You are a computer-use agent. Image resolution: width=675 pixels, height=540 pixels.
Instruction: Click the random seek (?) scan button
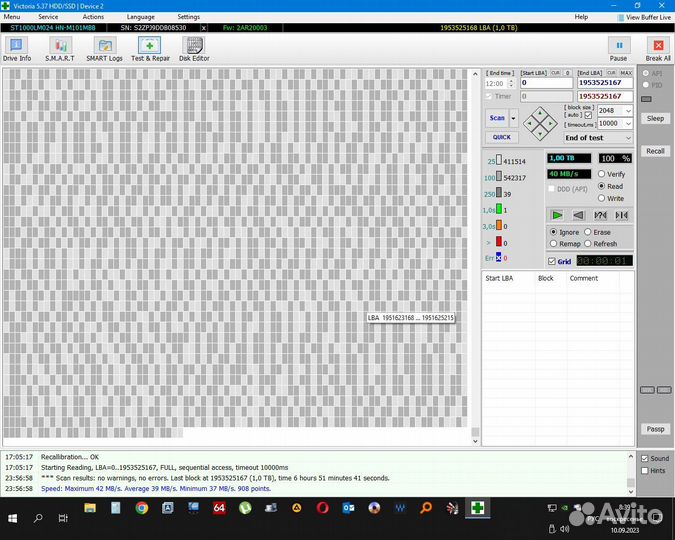pyautogui.click(x=600, y=215)
